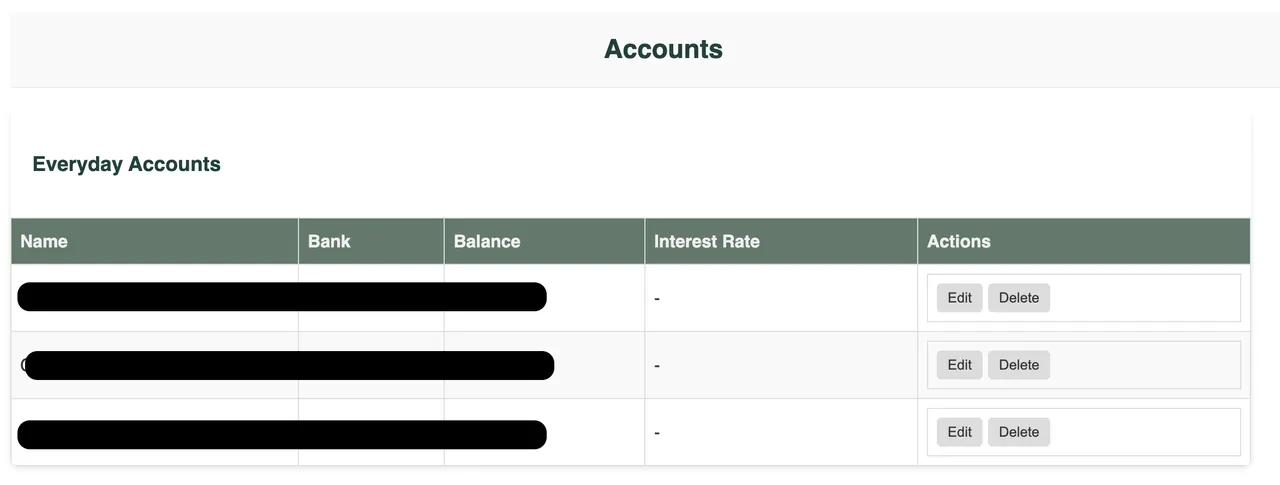
Task: Click the second row's interest rate dash
Action: 657,365
